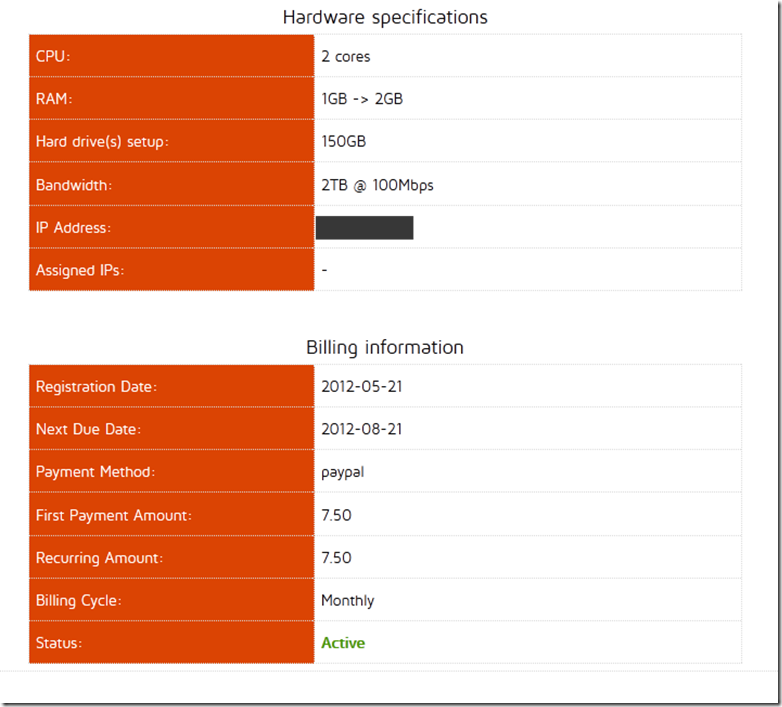Select the 'Registration Date:' label
This screenshot has height=707, width=782.
click(96, 386)
